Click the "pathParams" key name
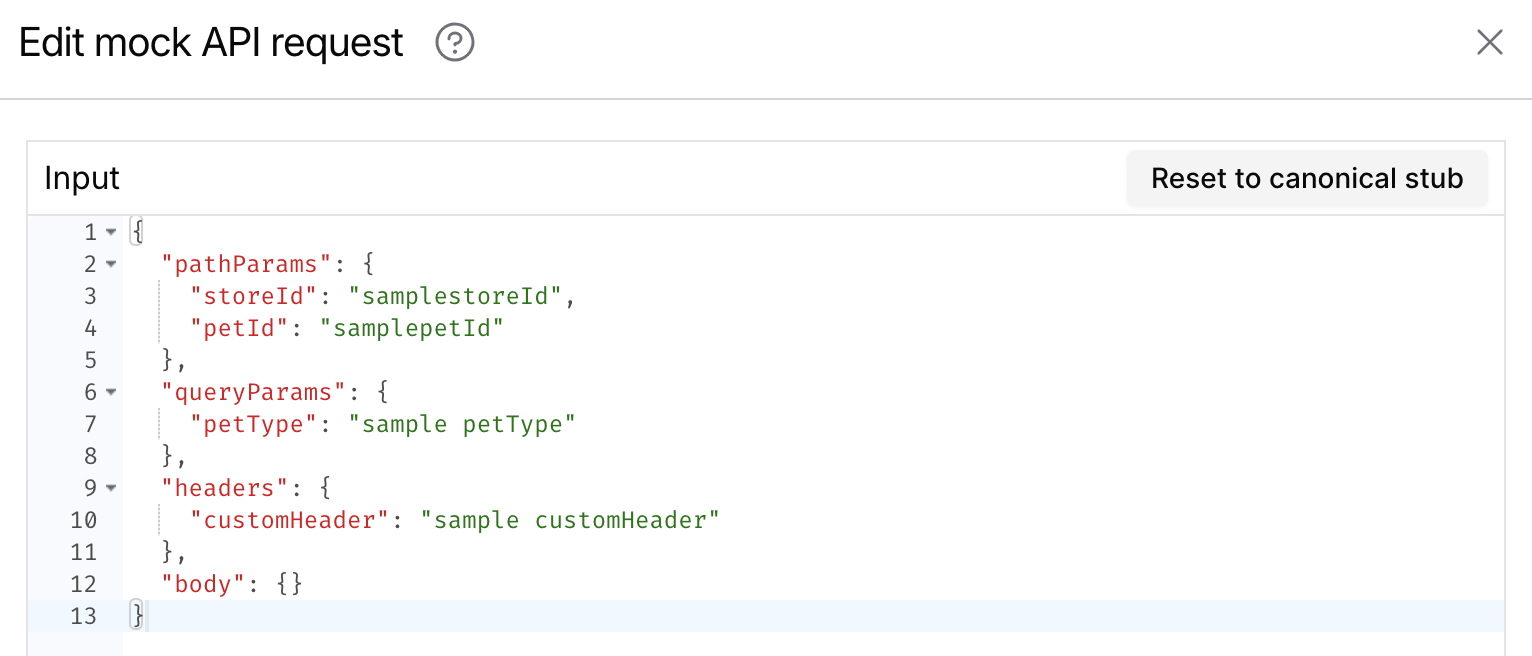 click(x=246, y=264)
